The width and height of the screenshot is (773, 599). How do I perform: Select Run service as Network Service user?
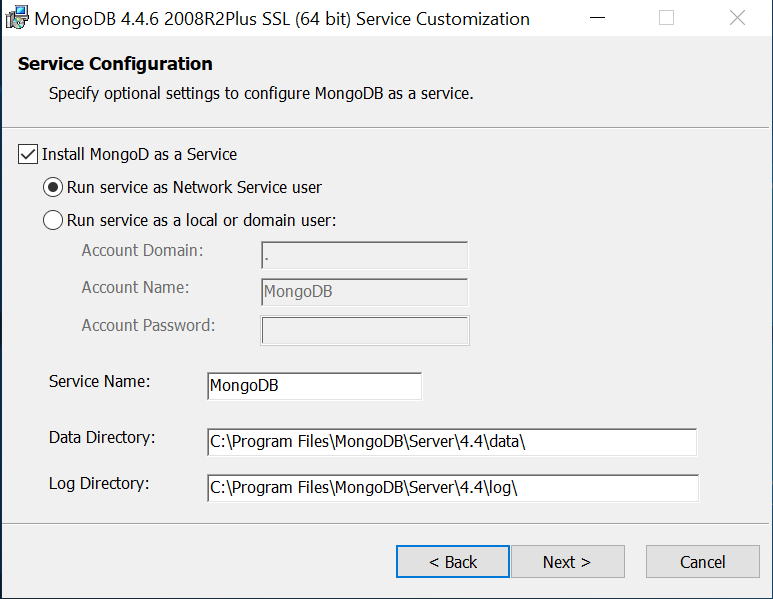53,187
